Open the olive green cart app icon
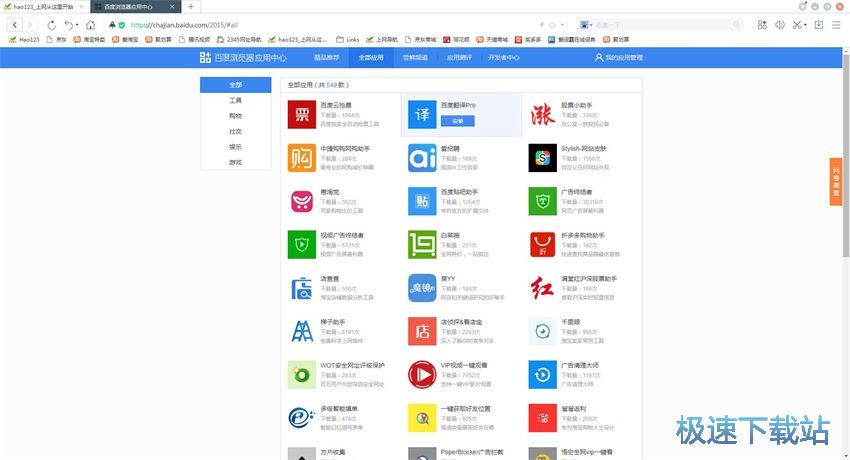 tap(422, 244)
